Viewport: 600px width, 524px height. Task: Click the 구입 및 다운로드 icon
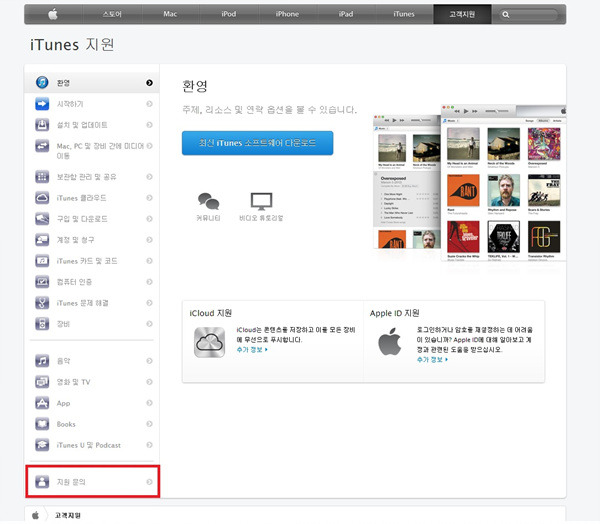[42, 219]
